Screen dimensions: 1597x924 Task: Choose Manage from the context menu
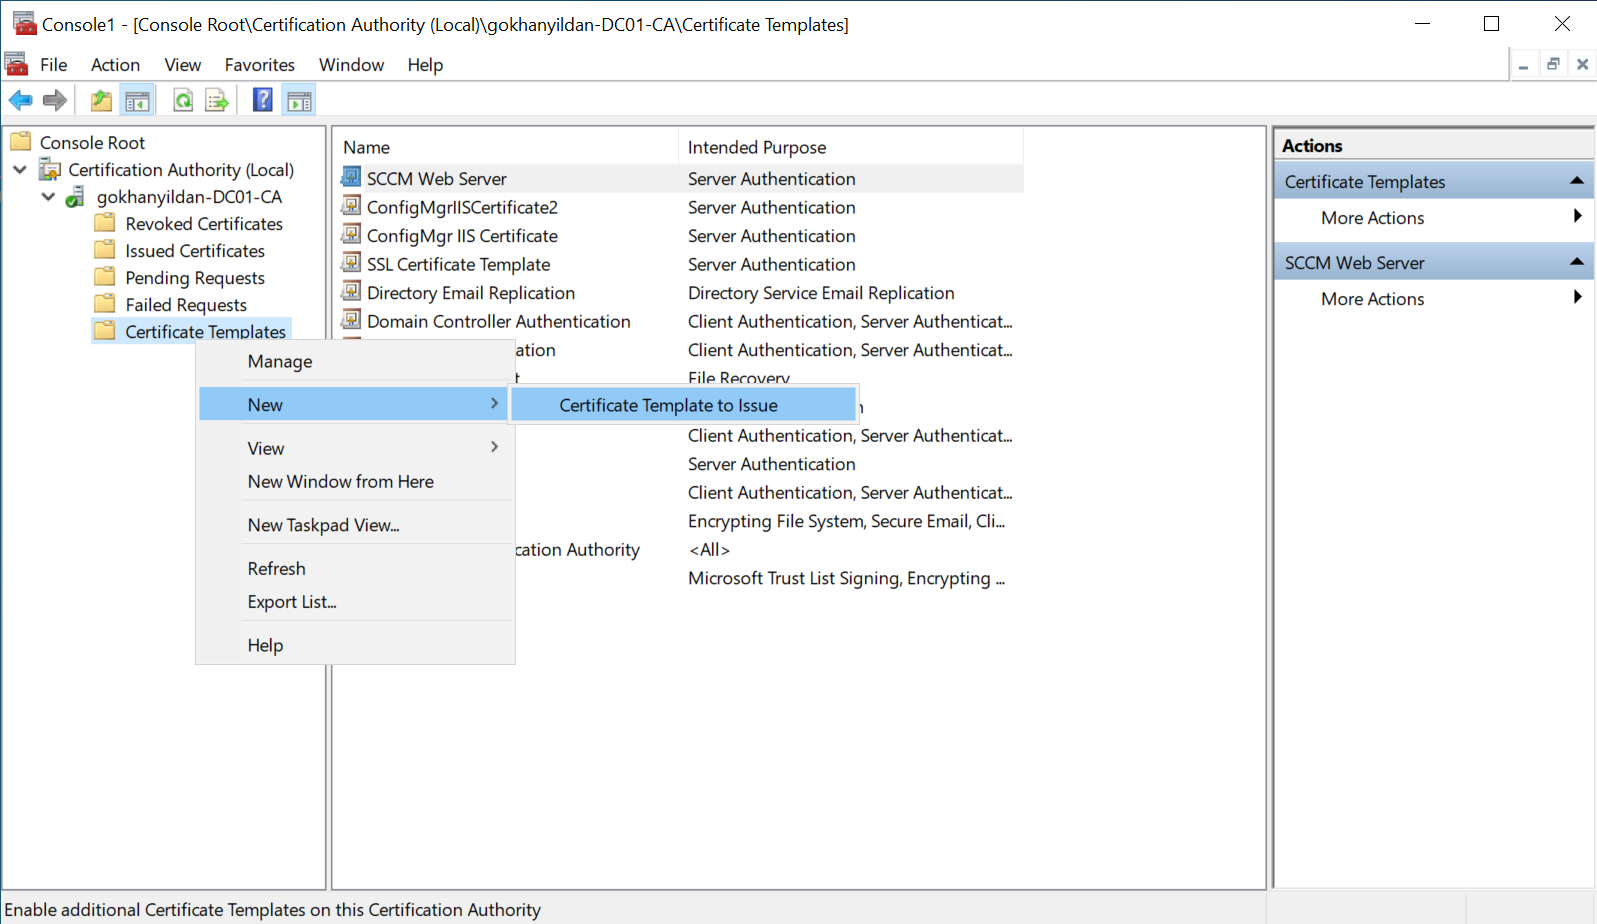pos(355,361)
